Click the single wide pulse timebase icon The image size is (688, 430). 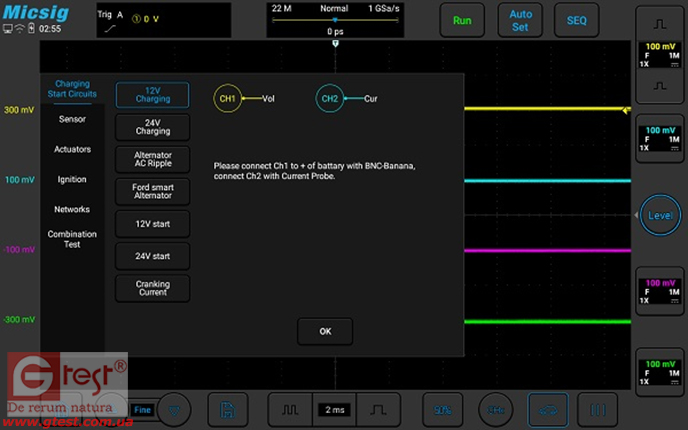point(379,410)
